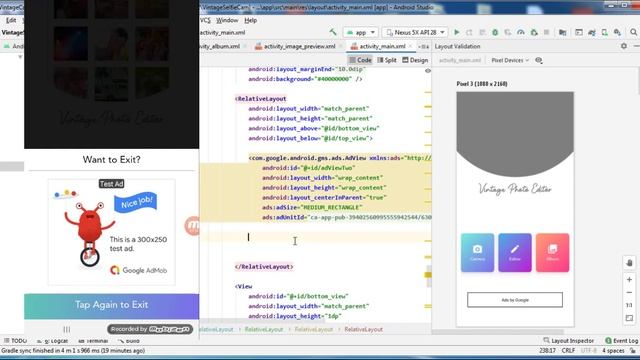The width and height of the screenshot is (640, 360).
Task: Click the Apply Changes and Restart icon
Action: point(469,32)
